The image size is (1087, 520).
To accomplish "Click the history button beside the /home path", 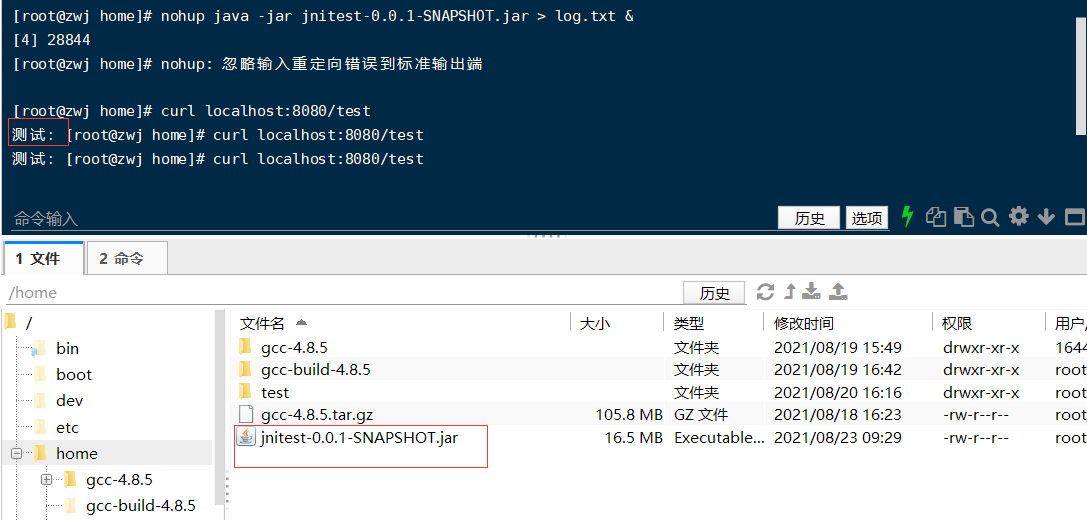I will pyautogui.click(x=714, y=293).
